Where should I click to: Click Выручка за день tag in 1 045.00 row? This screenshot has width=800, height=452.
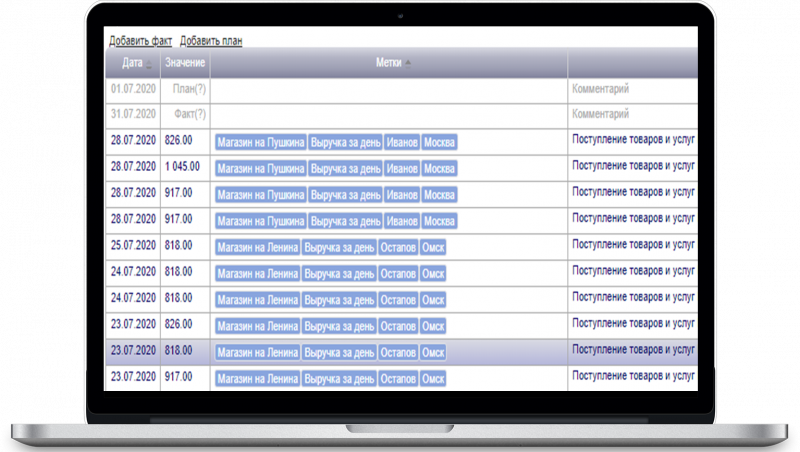(x=346, y=168)
